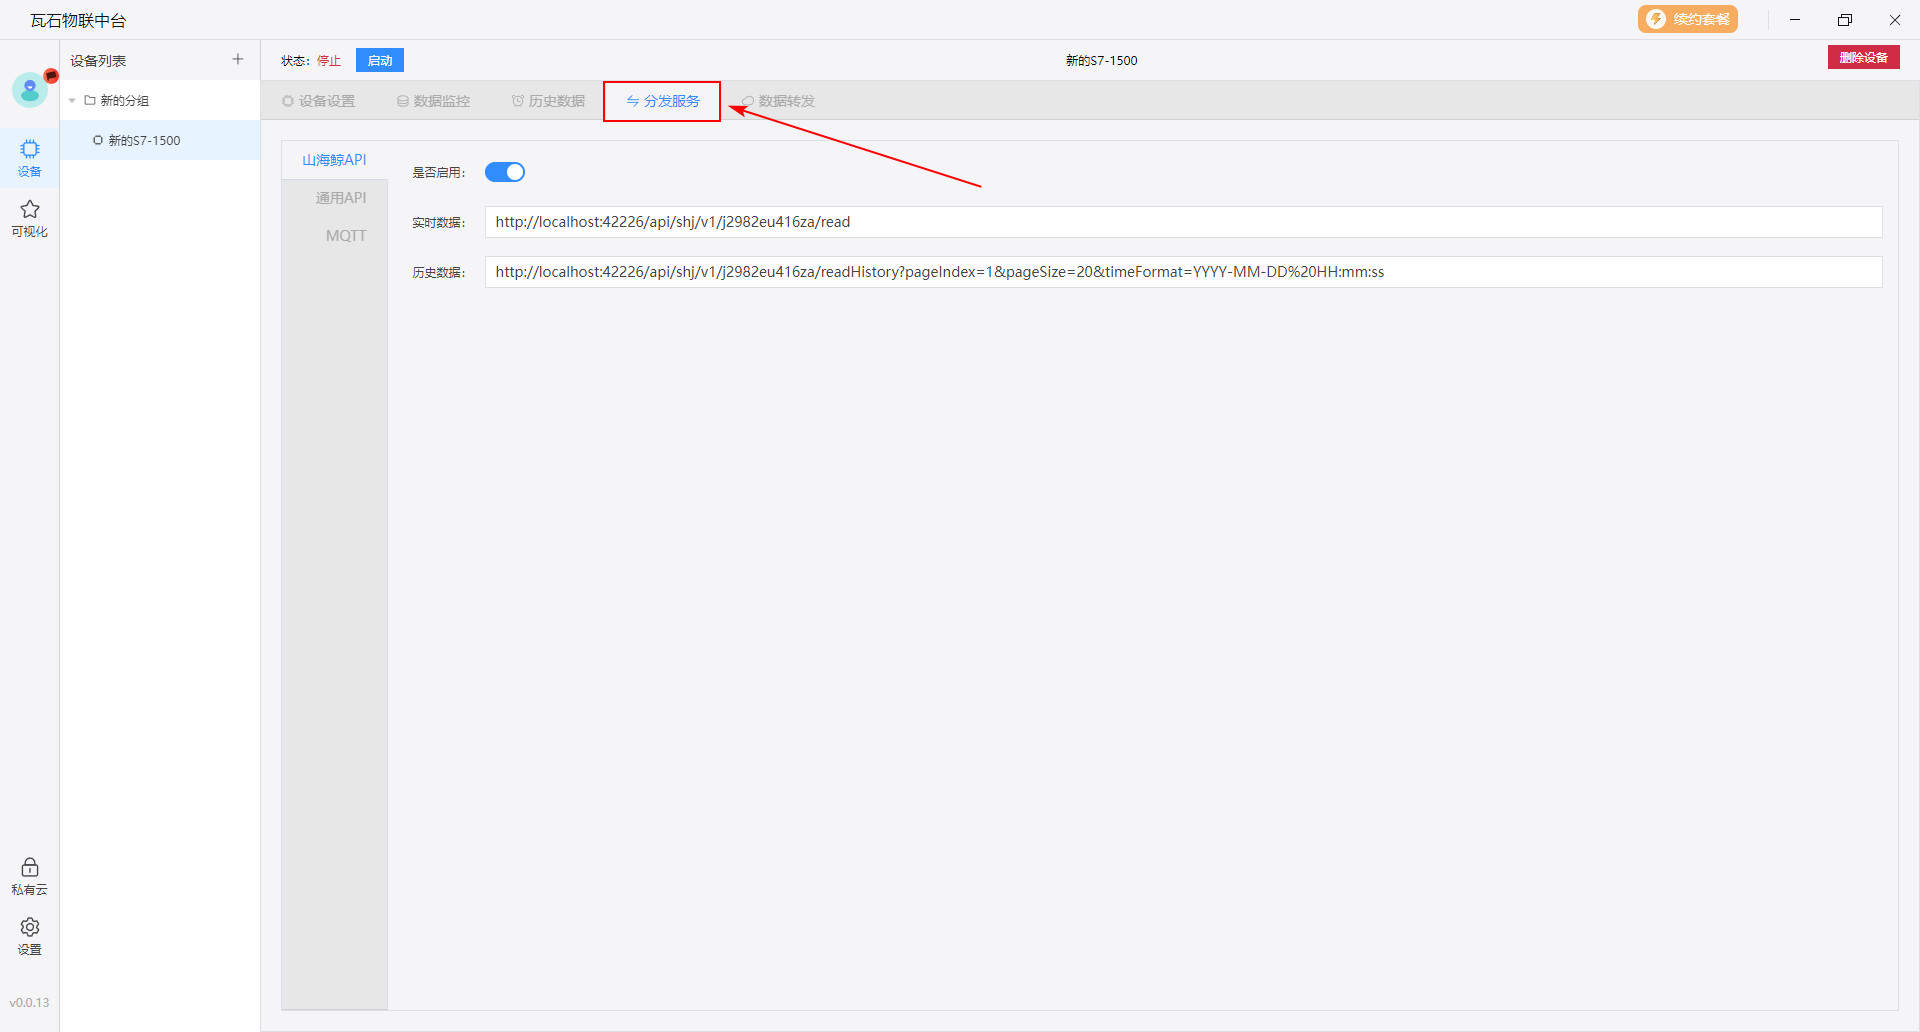The image size is (1920, 1032).
Task: Click the 新的分组 folder icon
Action: point(90,100)
